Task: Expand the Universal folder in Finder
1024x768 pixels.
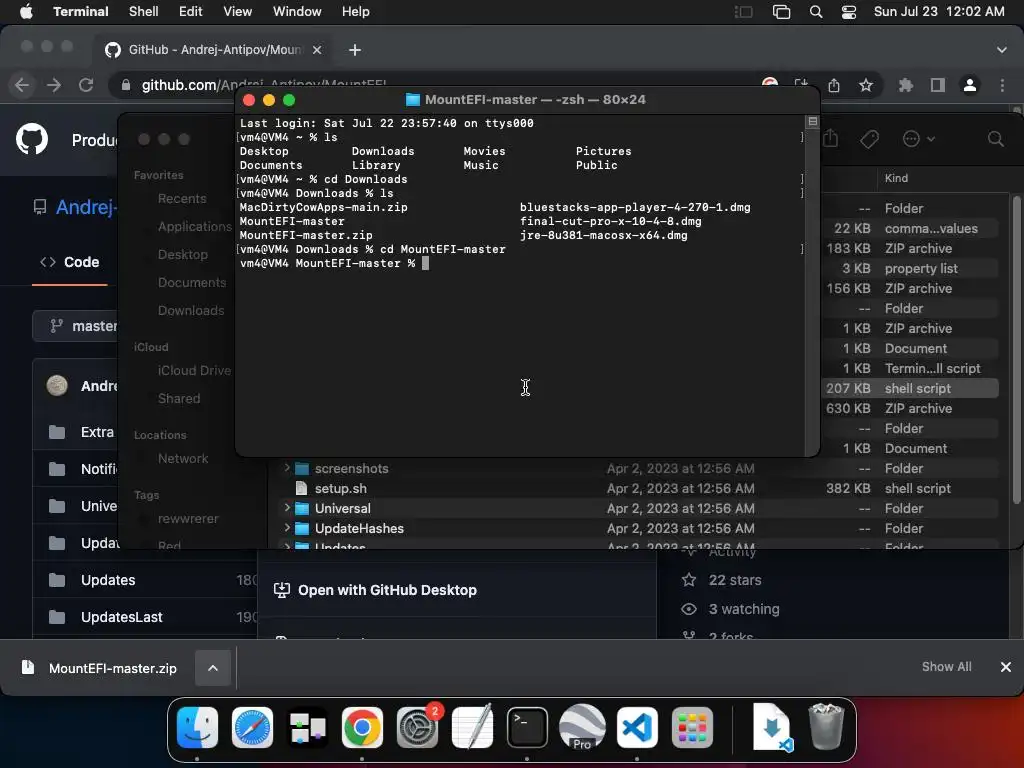Action: pyautogui.click(x=287, y=507)
